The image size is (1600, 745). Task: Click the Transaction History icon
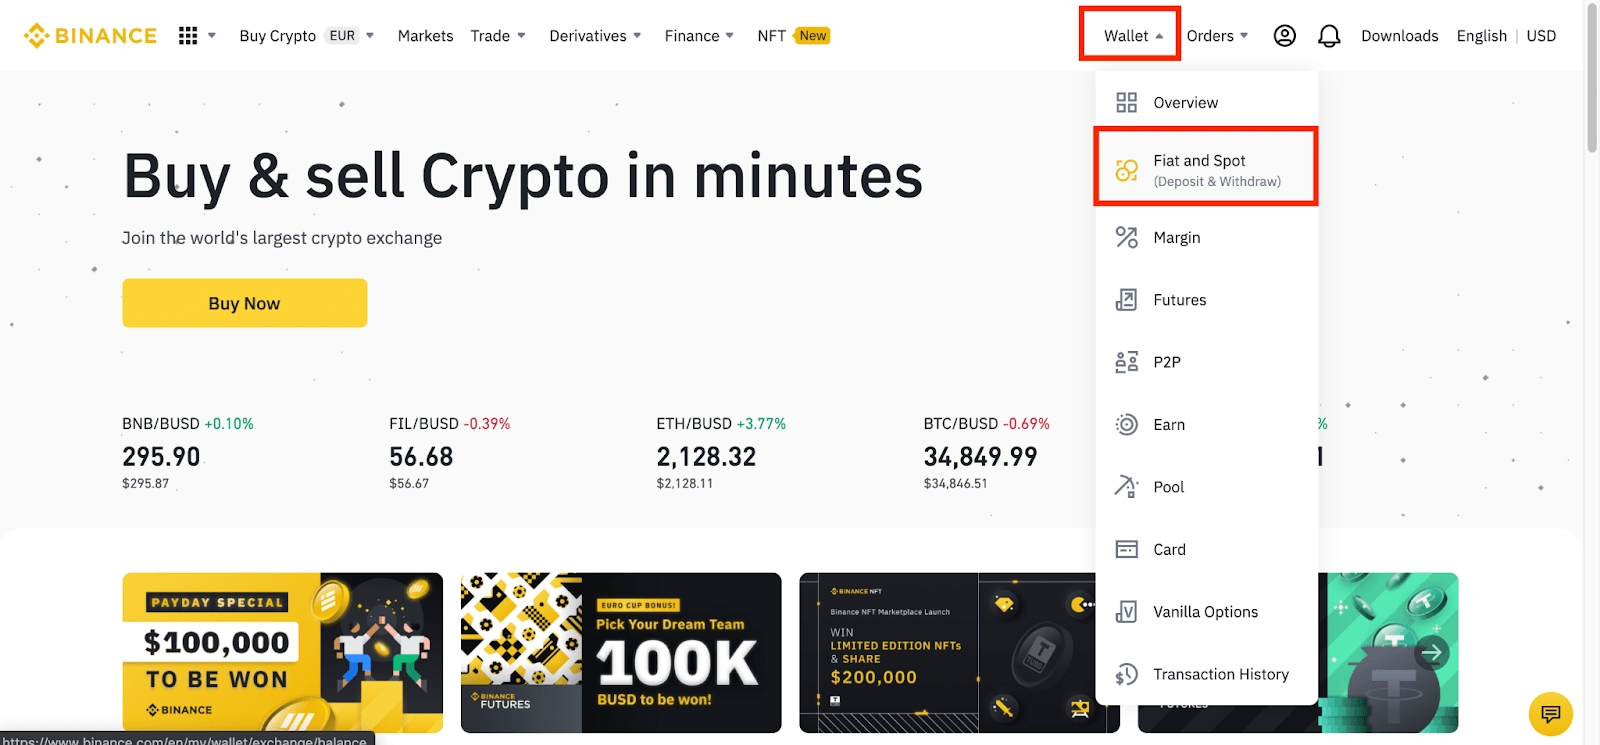click(x=1126, y=674)
